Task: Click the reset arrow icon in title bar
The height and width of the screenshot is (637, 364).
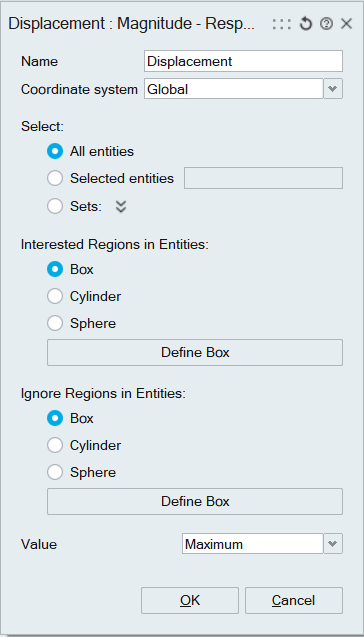Action: click(x=306, y=24)
